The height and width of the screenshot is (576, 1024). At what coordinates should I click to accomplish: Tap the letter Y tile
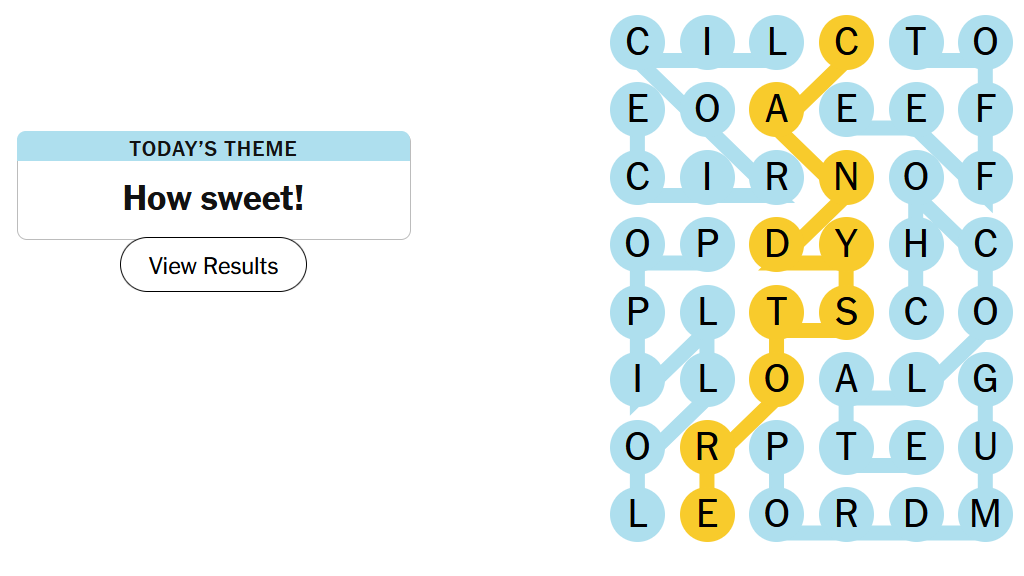[x=846, y=245]
